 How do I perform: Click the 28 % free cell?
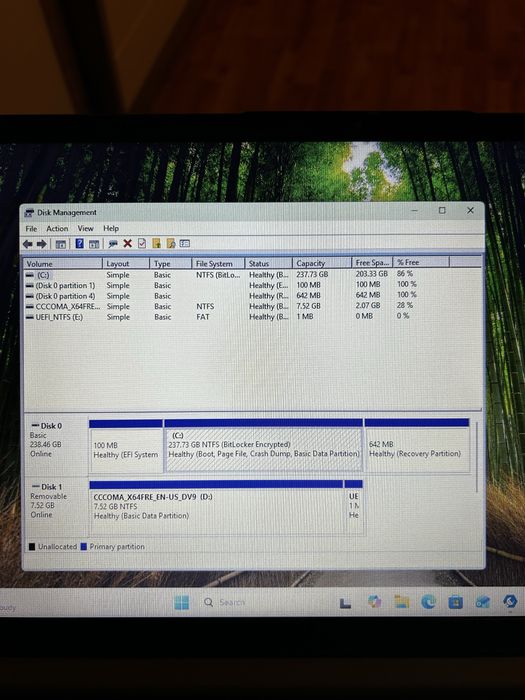[404, 305]
